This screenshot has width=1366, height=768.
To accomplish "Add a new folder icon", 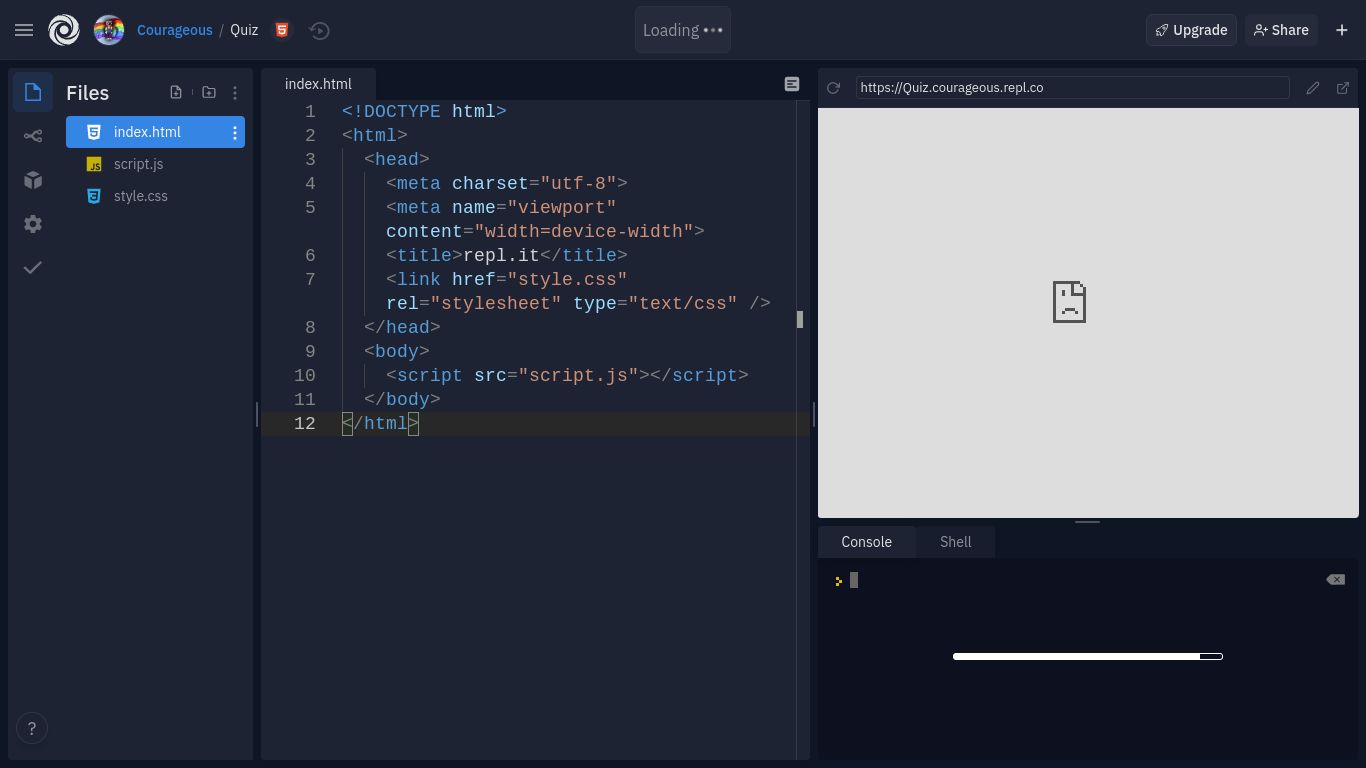I will coord(209,92).
